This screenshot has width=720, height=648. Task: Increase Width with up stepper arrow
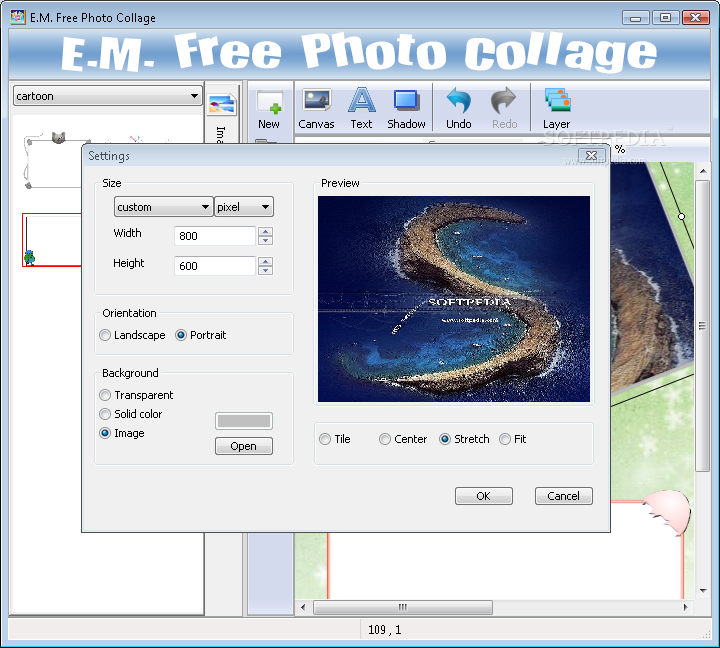[x=265, y=231]
